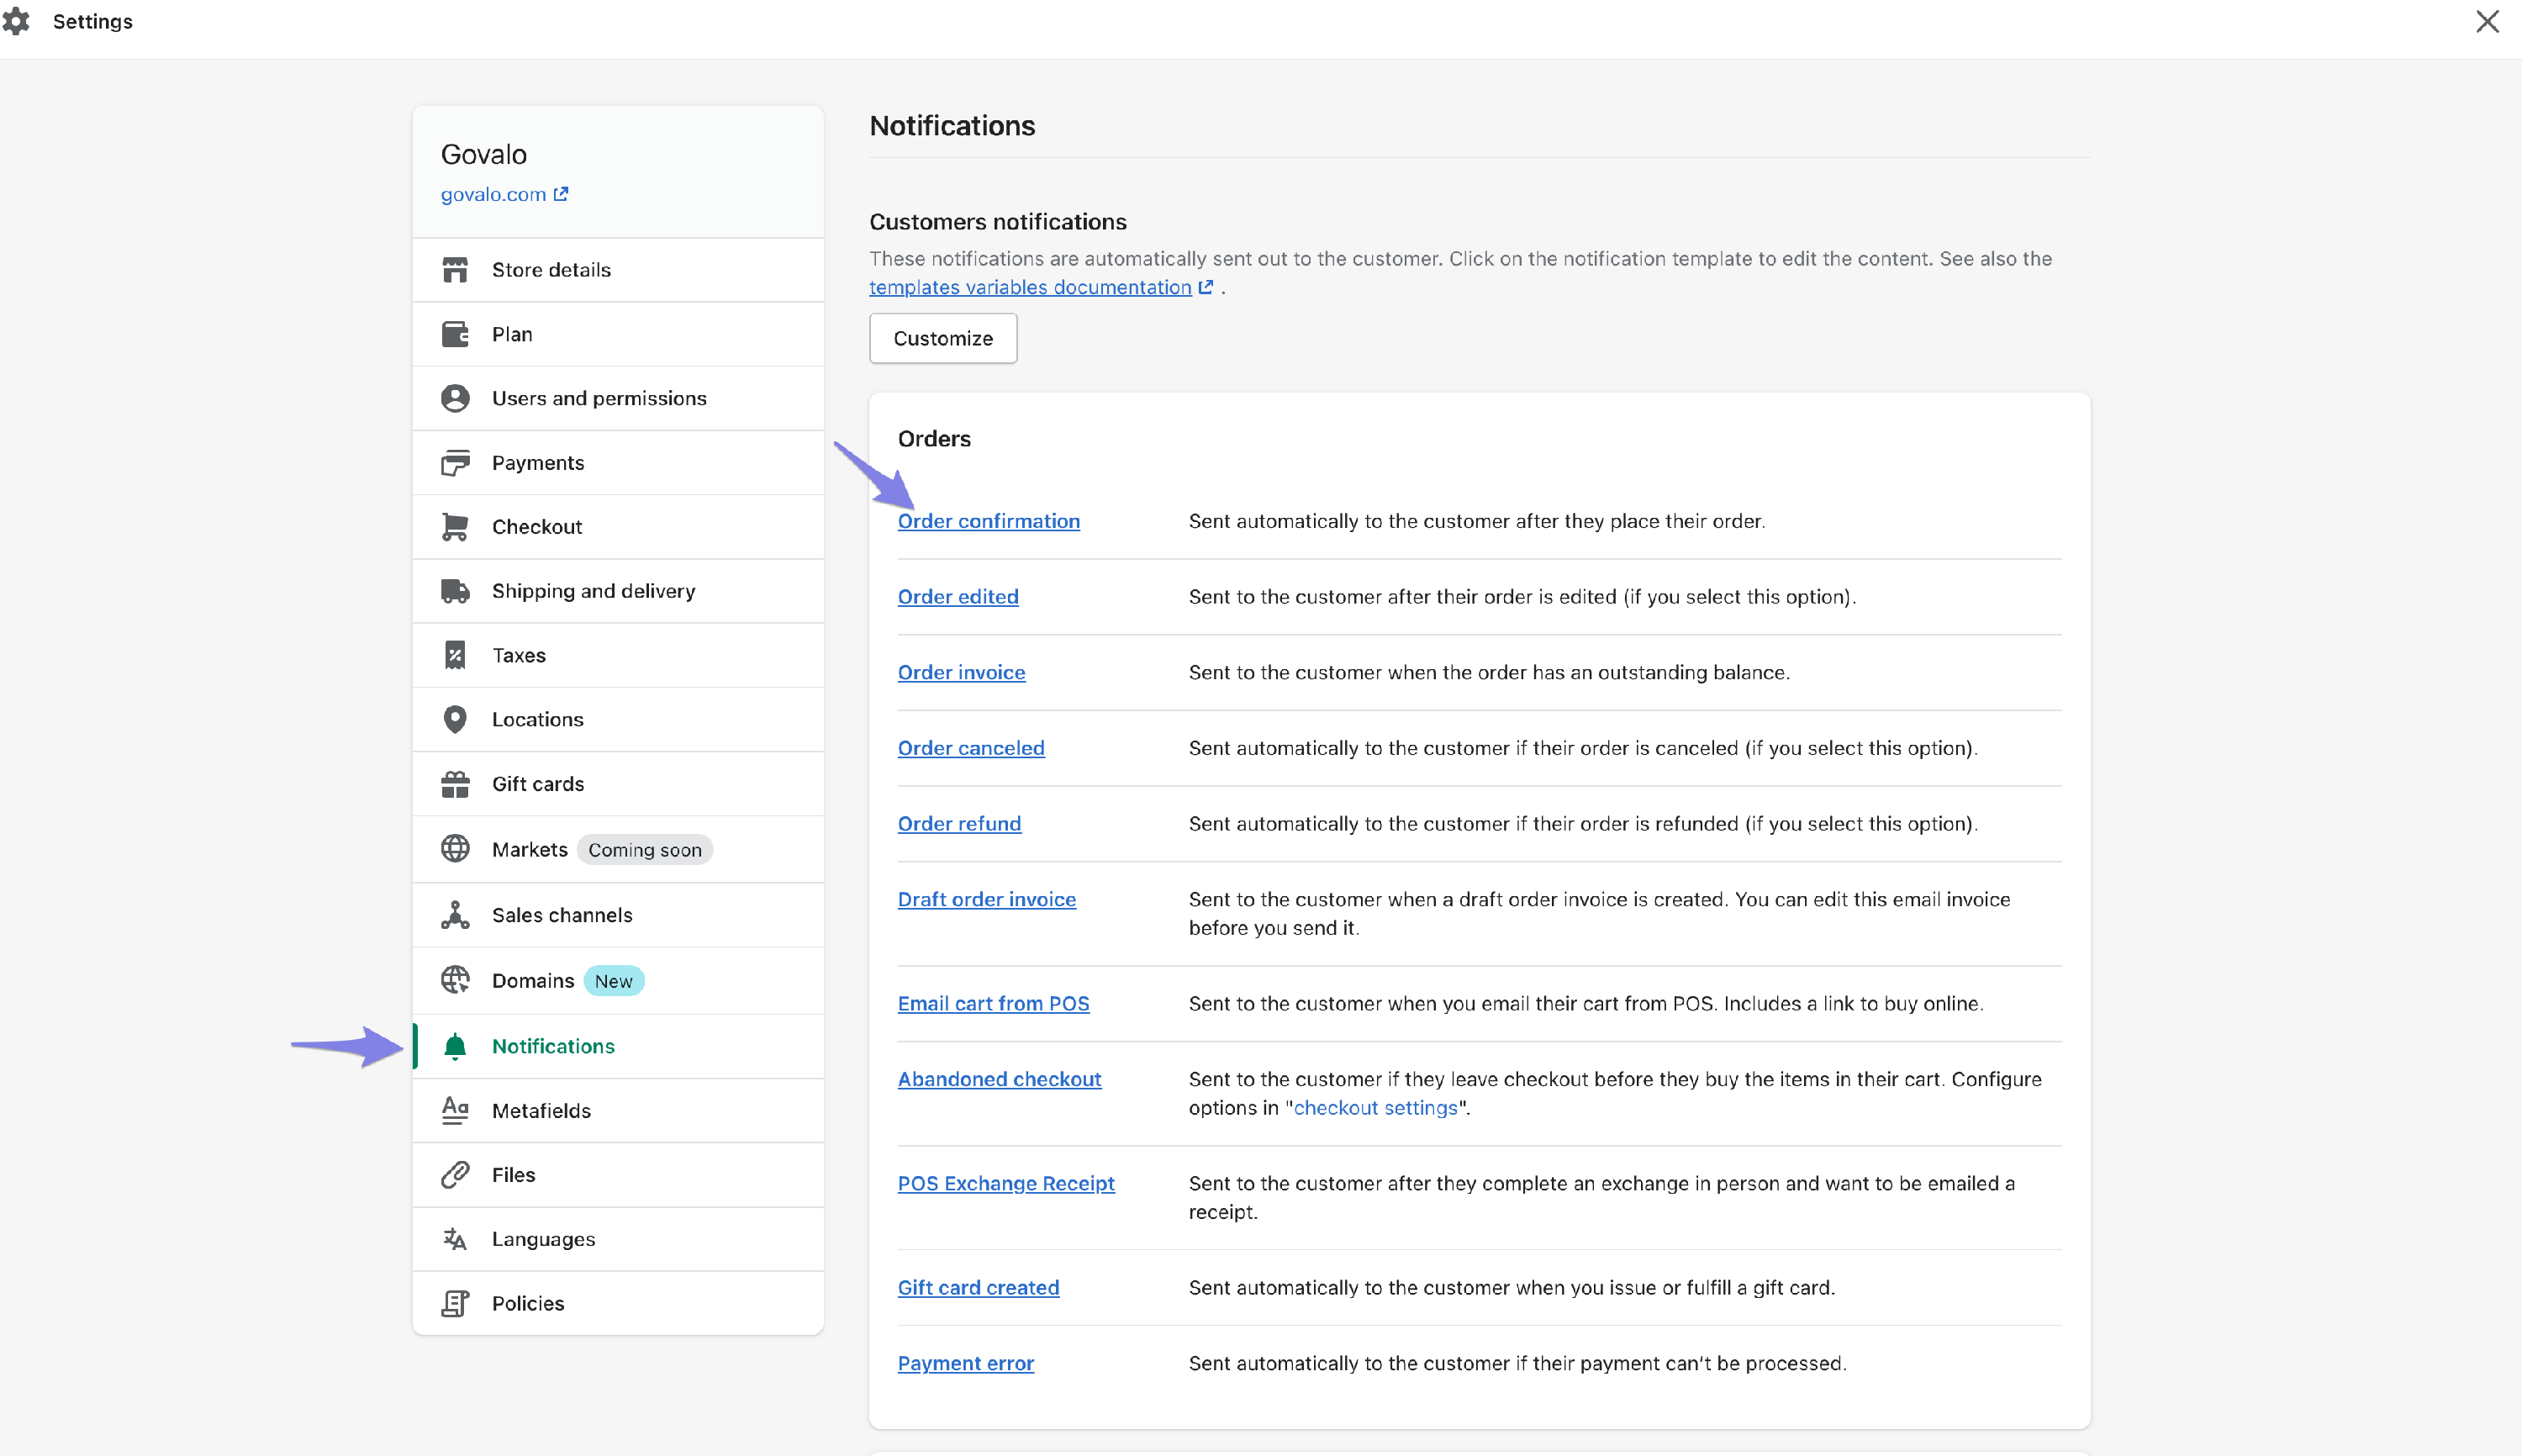Close the Settings window
Screen dimensions: 2522x1456
2486,21
